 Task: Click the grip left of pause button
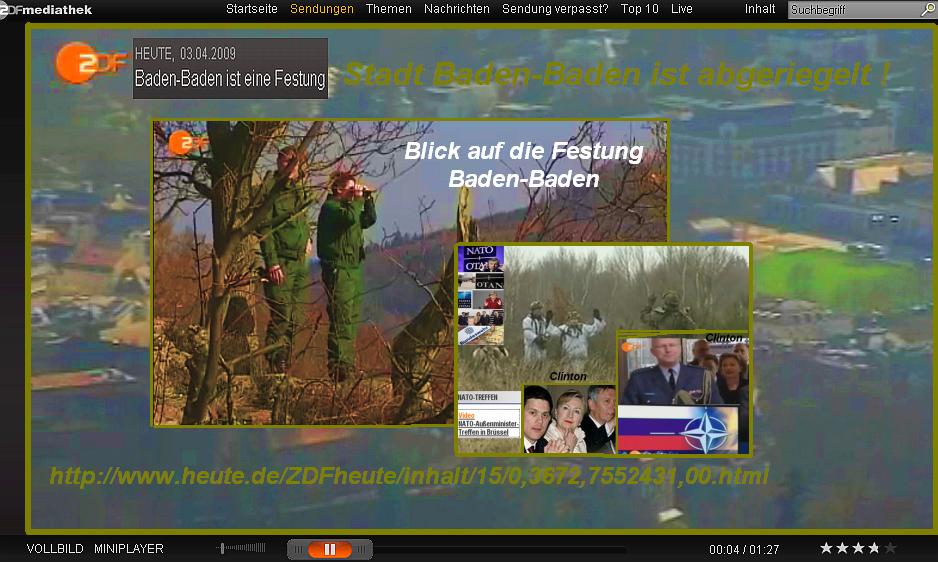(x=298, y=549)
